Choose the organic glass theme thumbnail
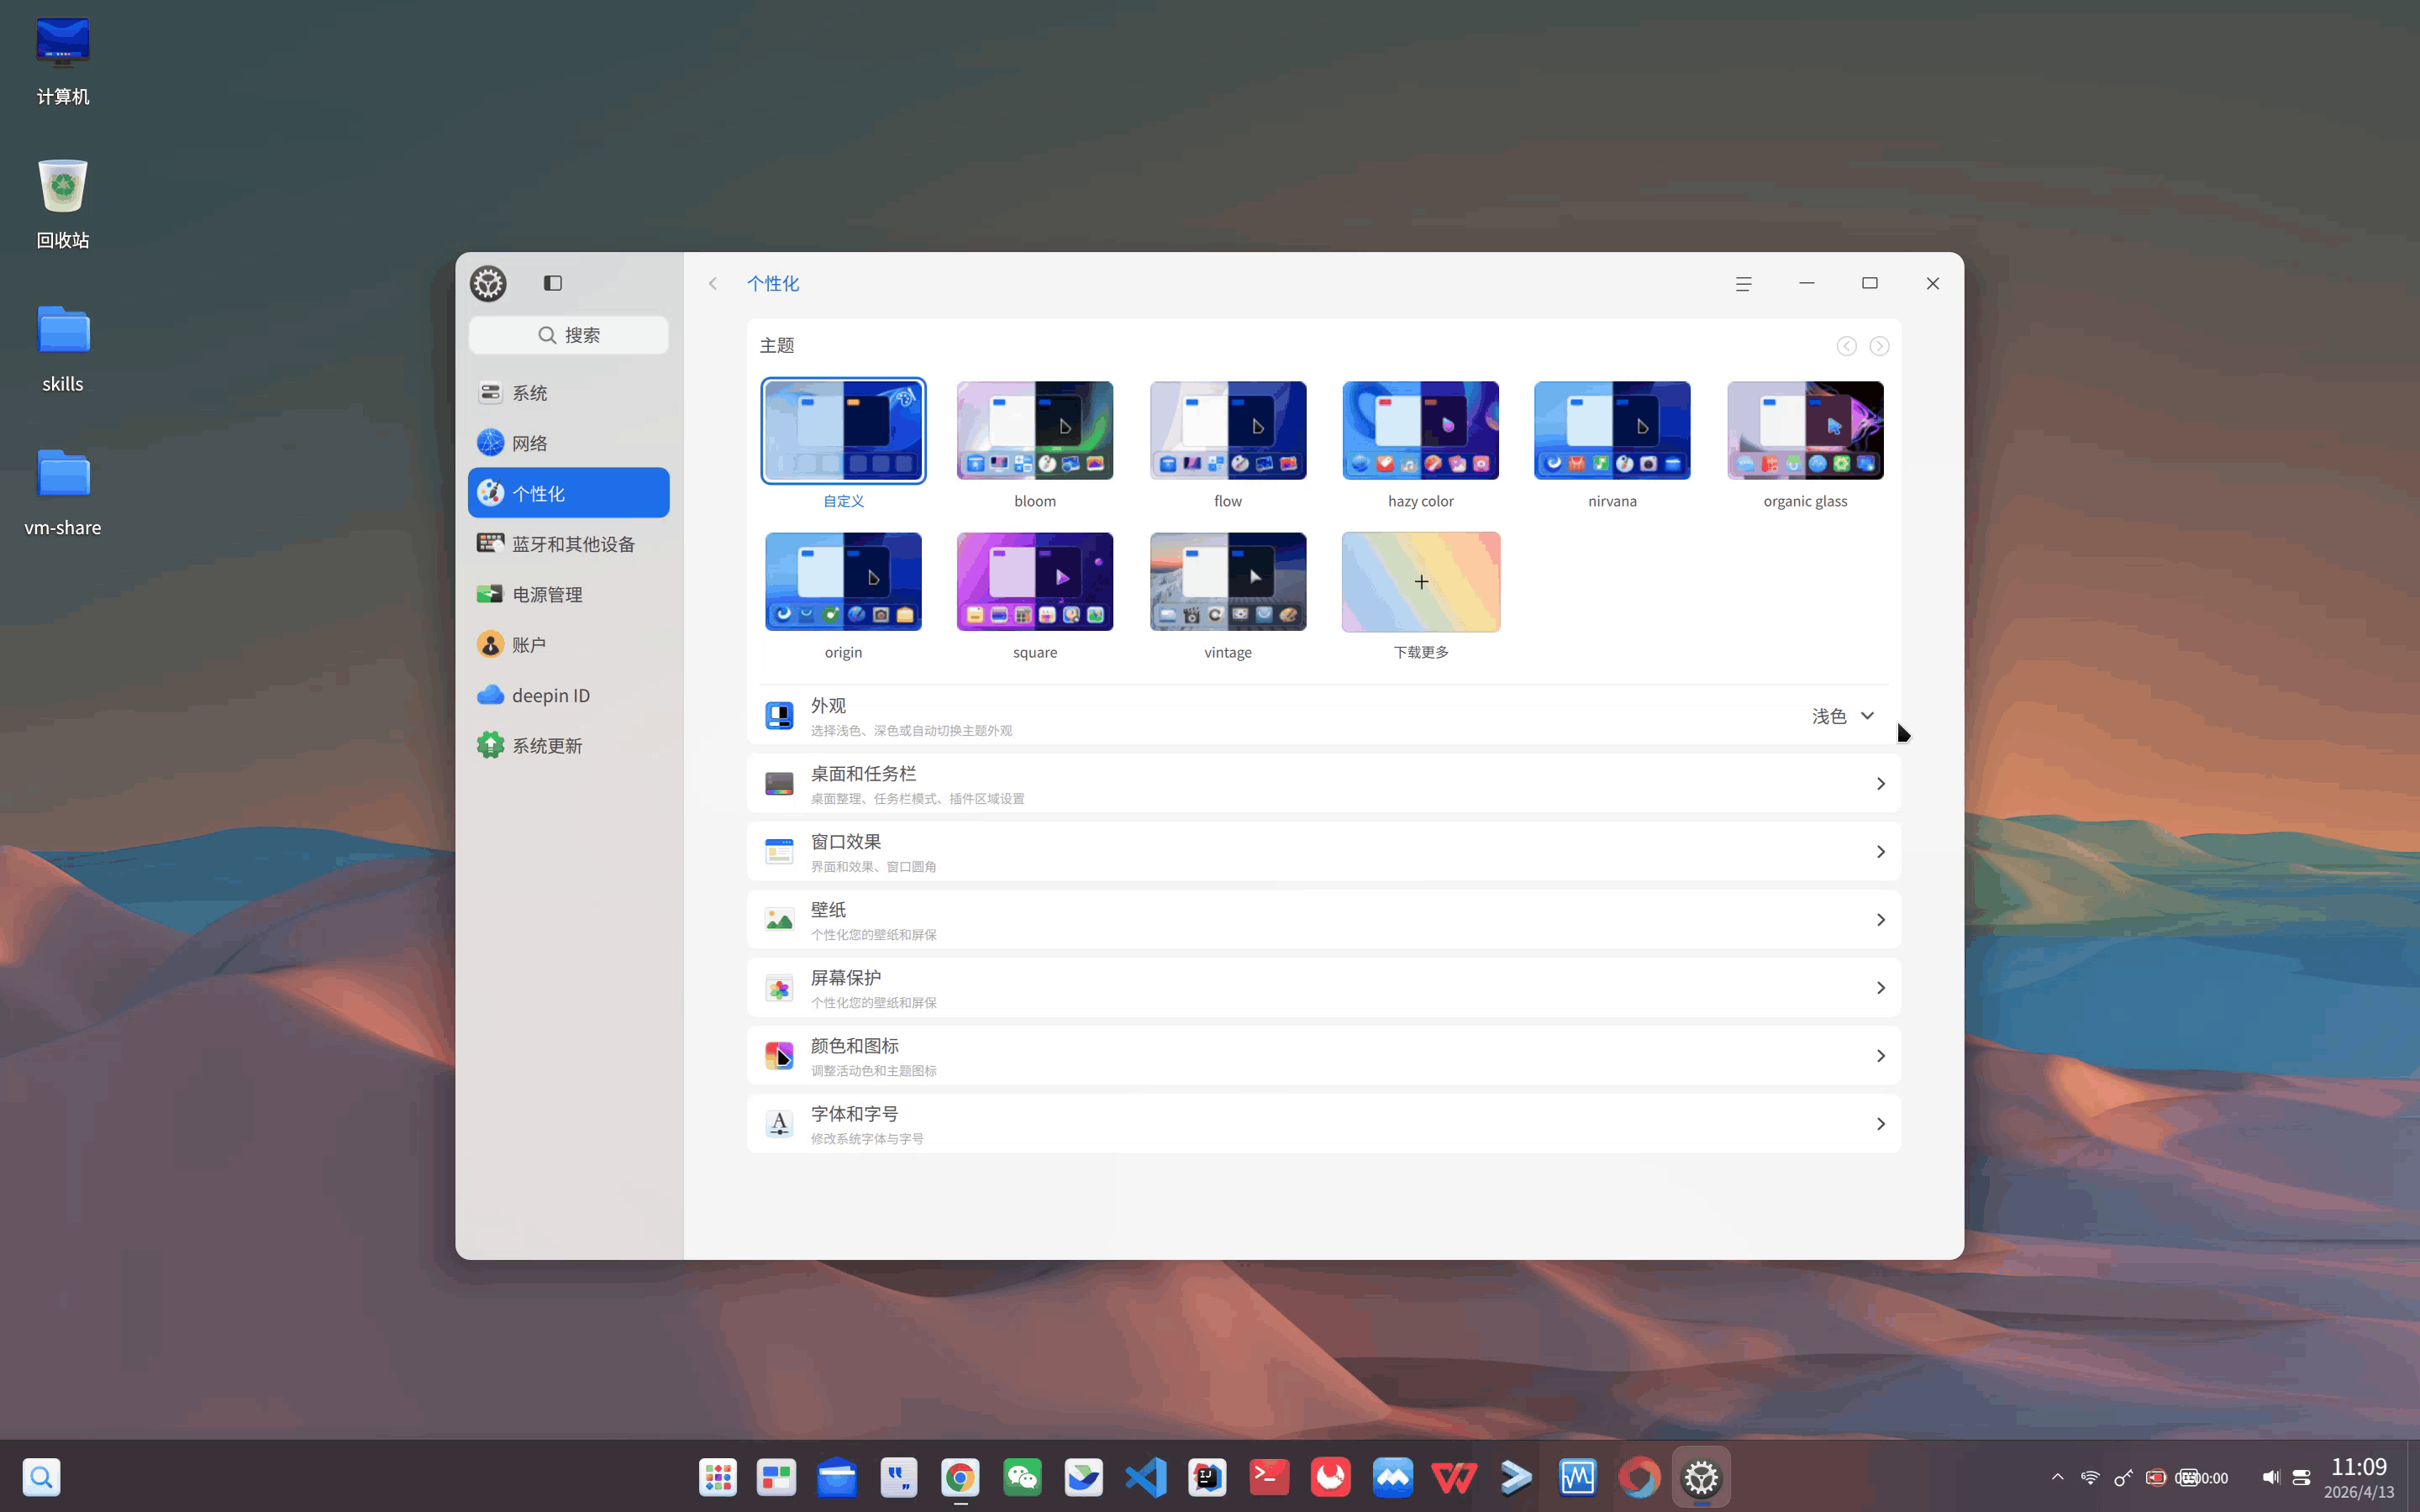 pos(1805,430)
